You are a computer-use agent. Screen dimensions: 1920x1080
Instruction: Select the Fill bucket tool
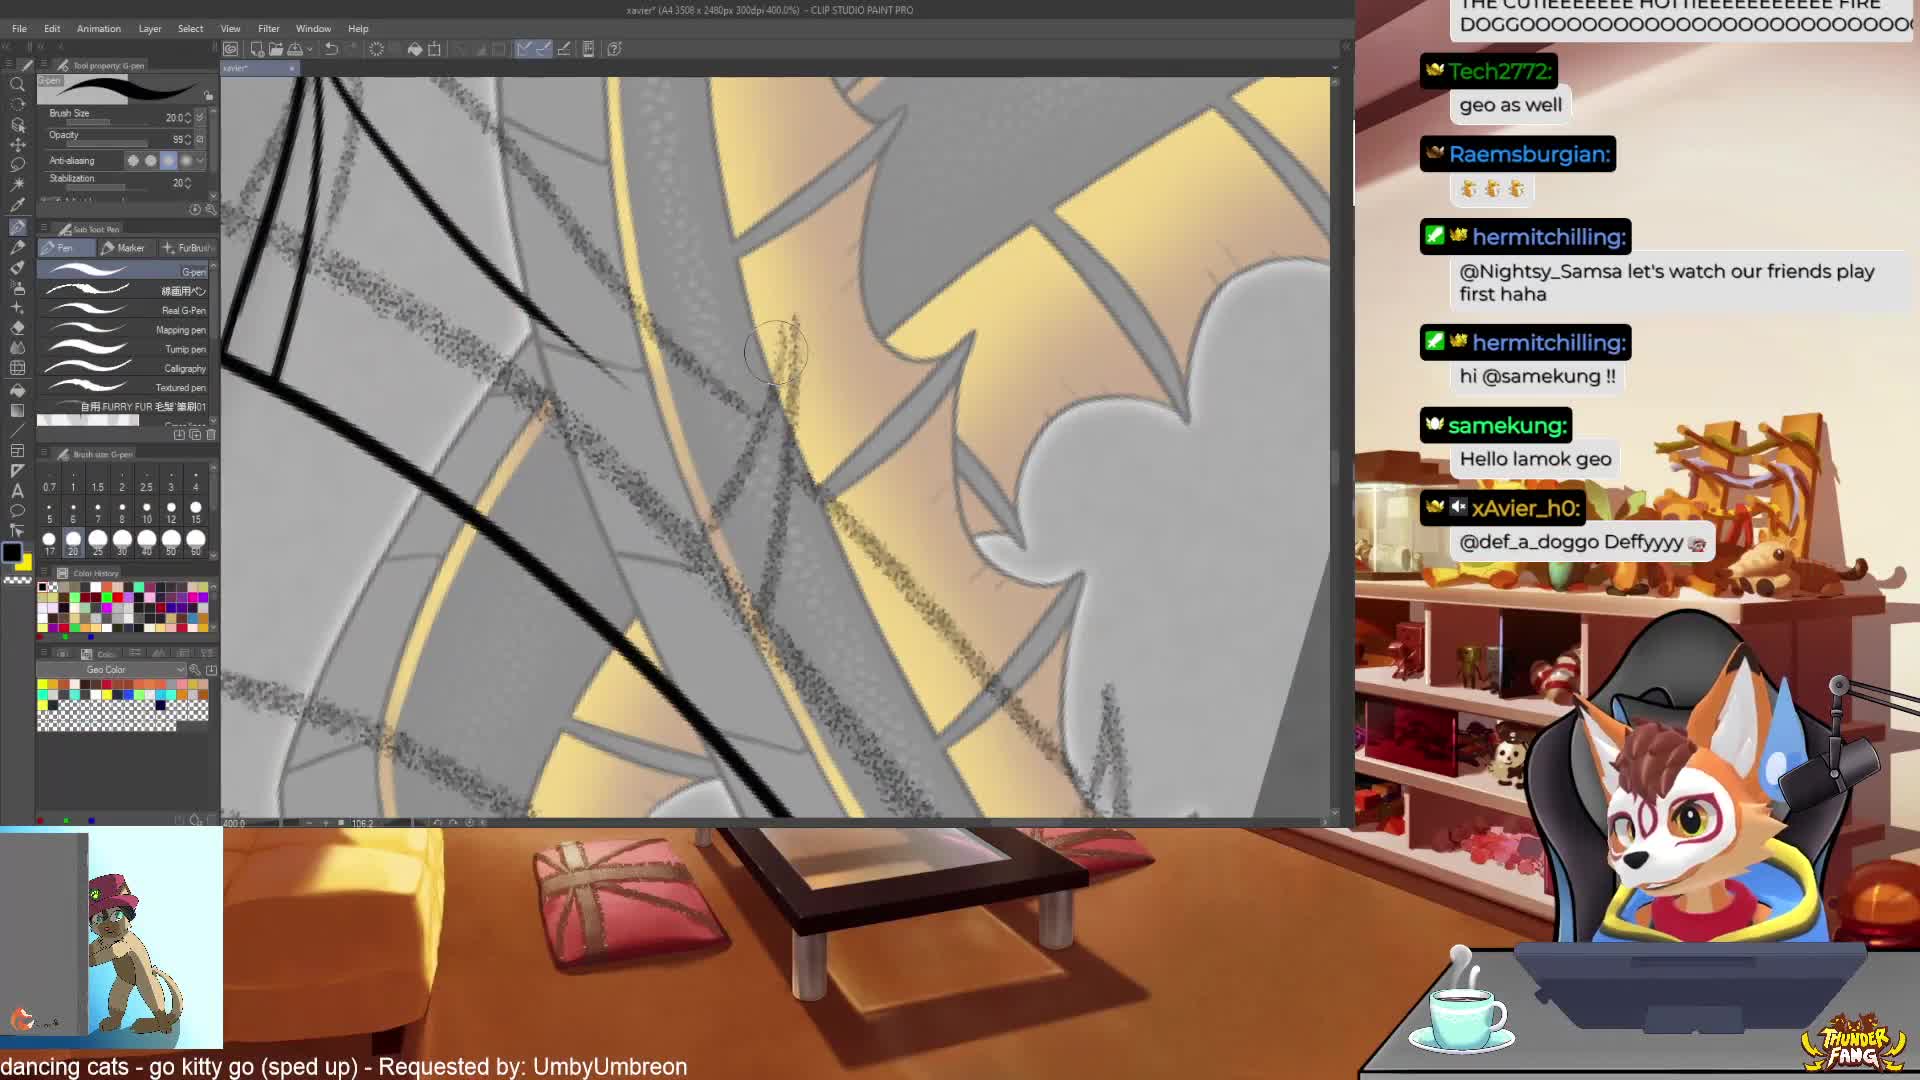click(17, 390)
